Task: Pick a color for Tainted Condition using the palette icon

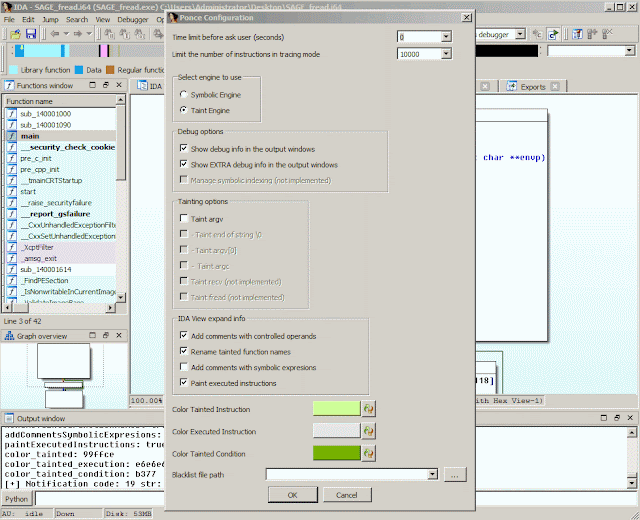Action: (369, 453)
